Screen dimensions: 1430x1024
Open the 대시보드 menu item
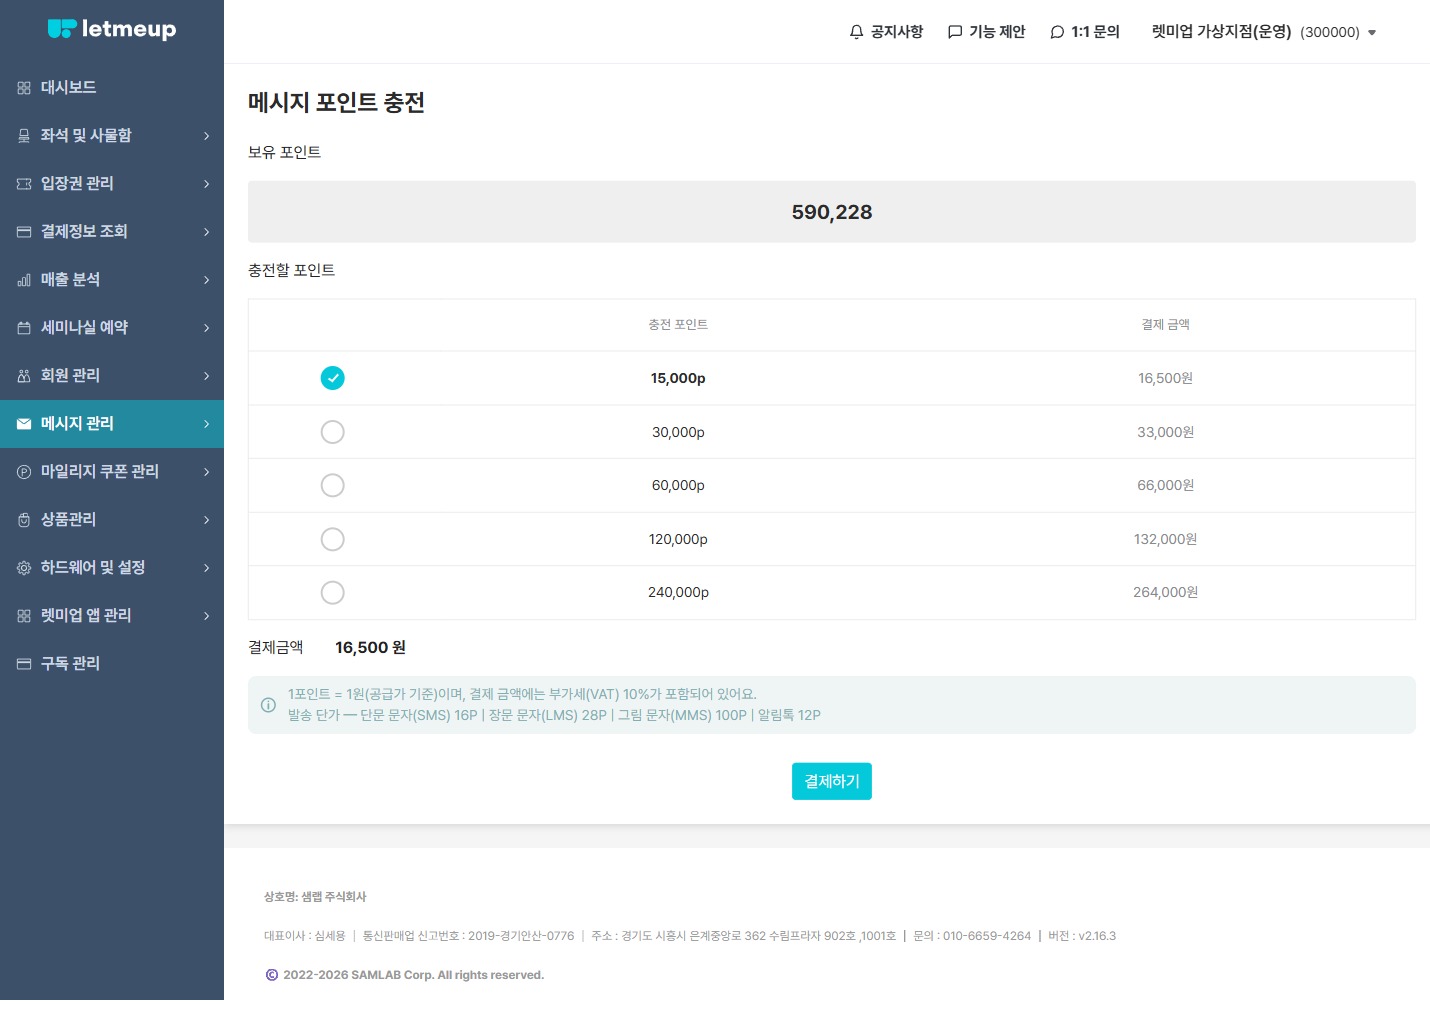[112, 88]
